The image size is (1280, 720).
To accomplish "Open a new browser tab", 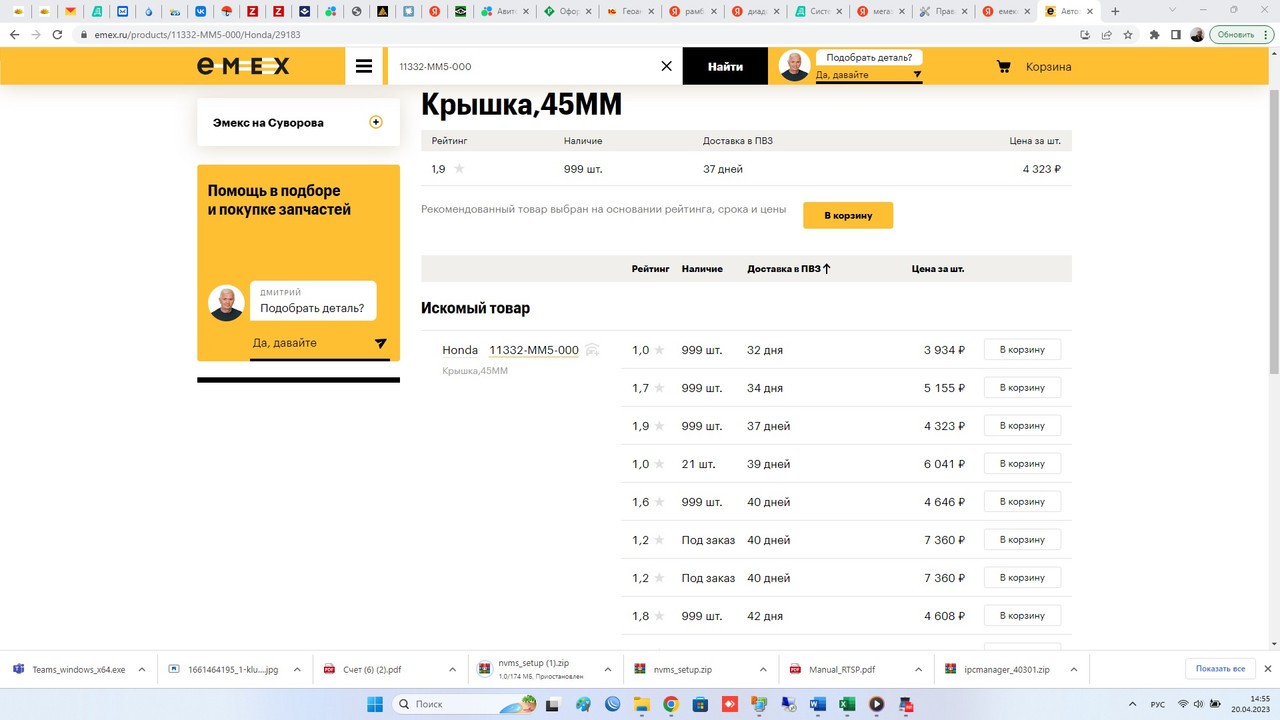I will (1116, 11).
